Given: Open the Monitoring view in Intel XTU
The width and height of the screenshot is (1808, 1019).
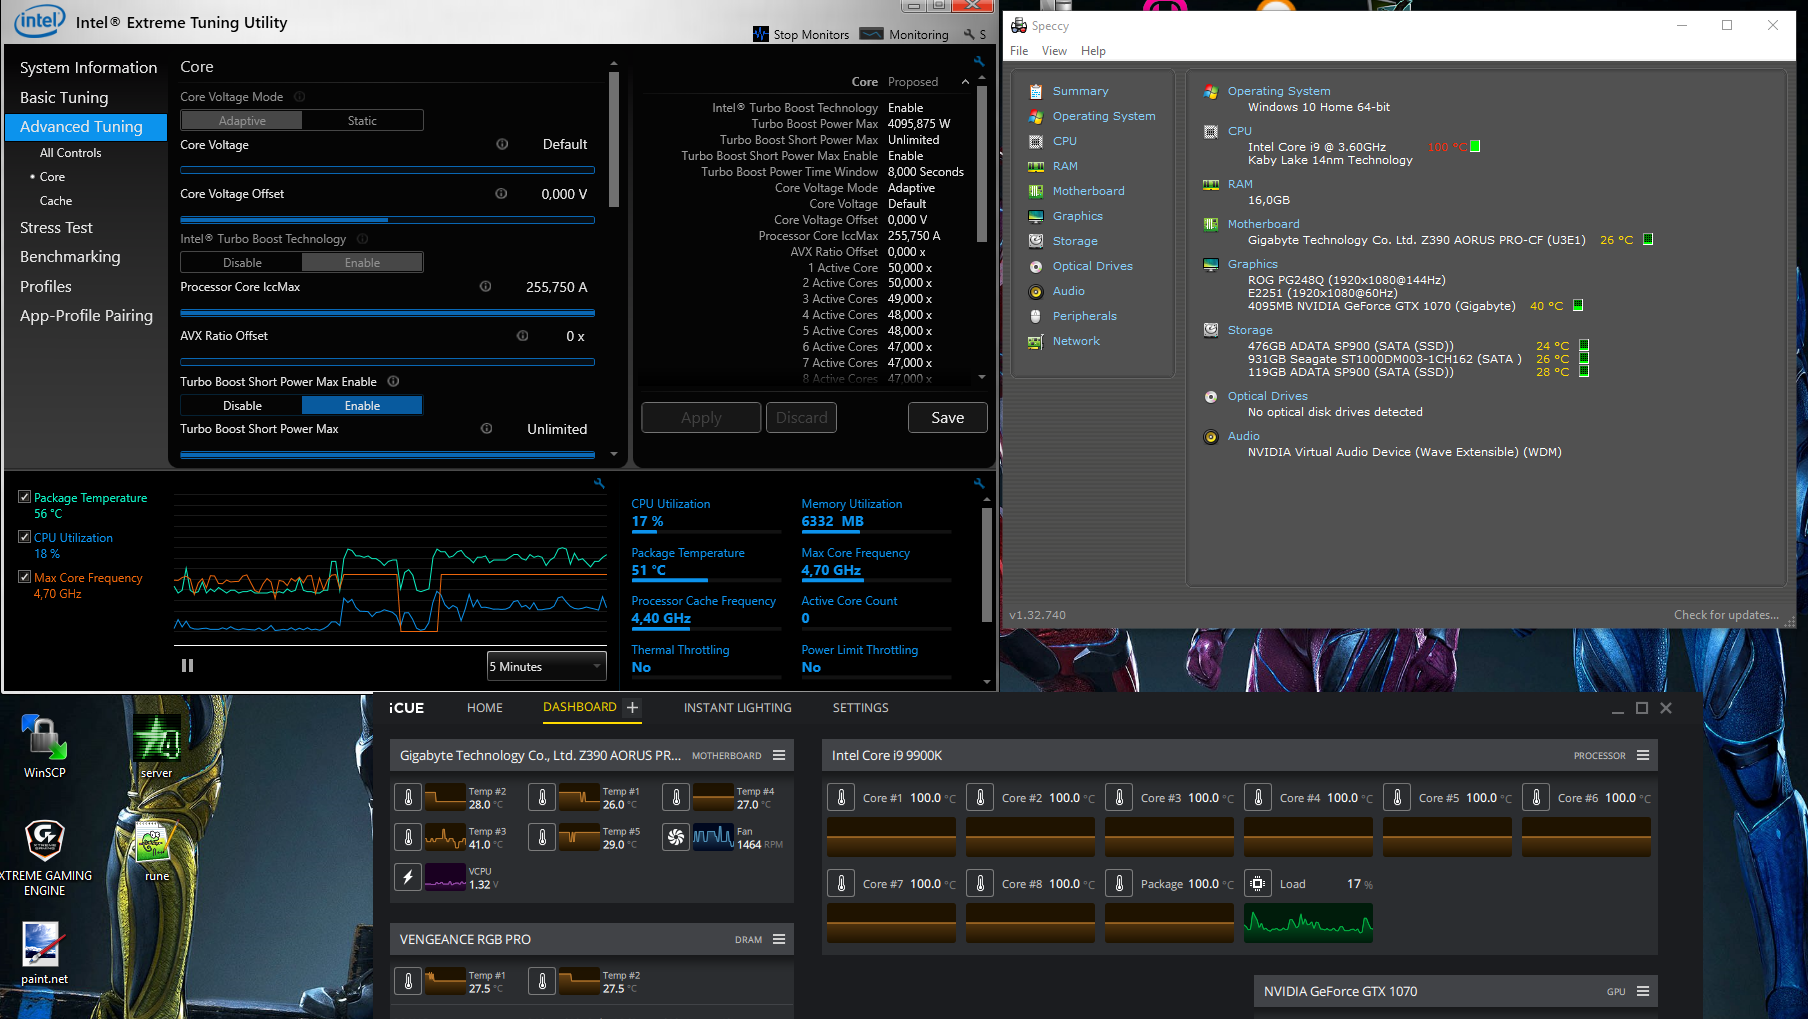Looking at the screenshot, I should [x=904, y=34].
